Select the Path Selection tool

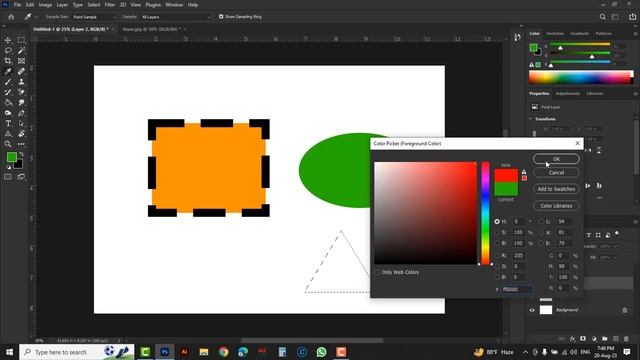click(x=21, y=123)
